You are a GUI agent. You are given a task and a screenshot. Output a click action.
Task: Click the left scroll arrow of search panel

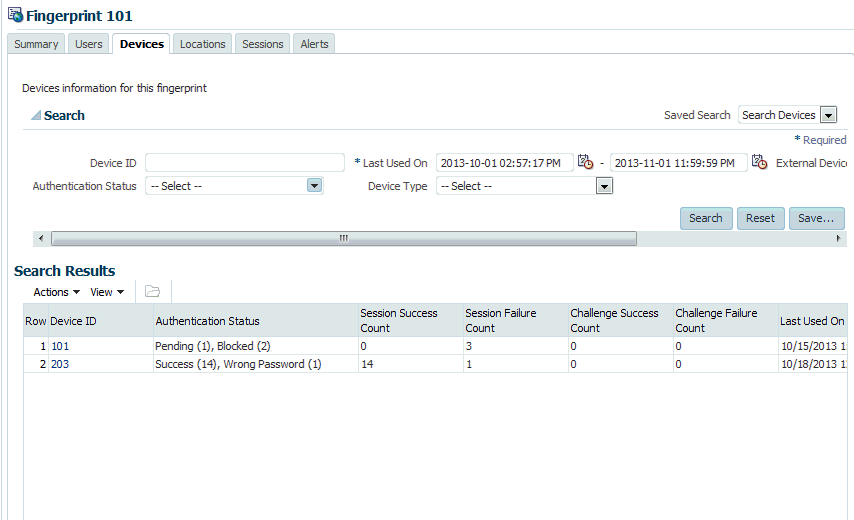pos(41,238)
